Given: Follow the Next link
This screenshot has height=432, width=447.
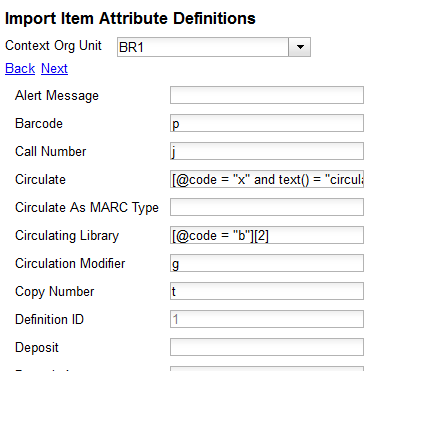Looking at the screenshot, I should (x=54, y=69).
